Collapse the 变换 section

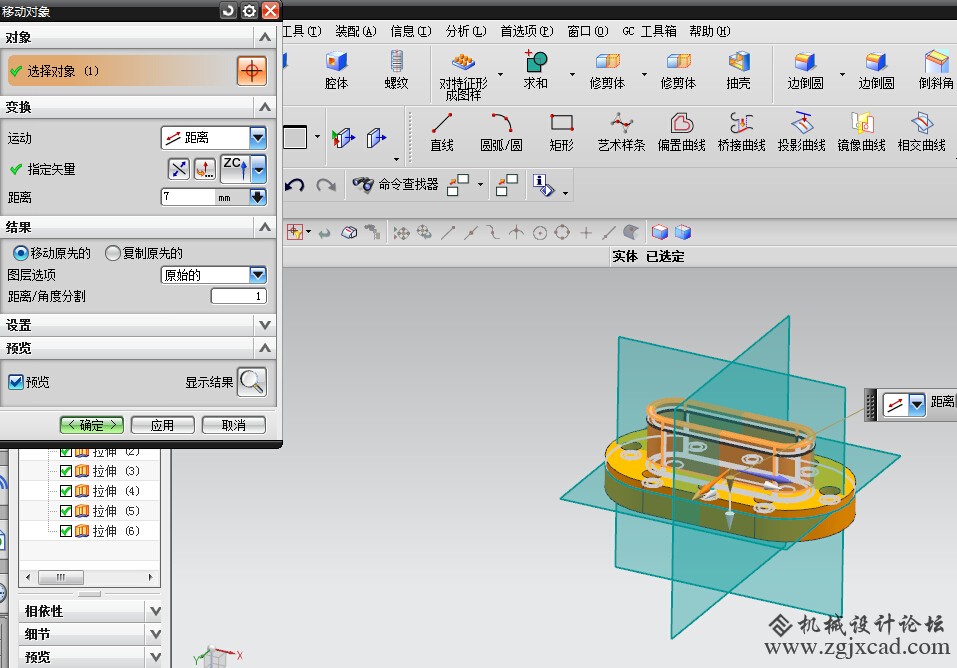(x=265, y=107)
